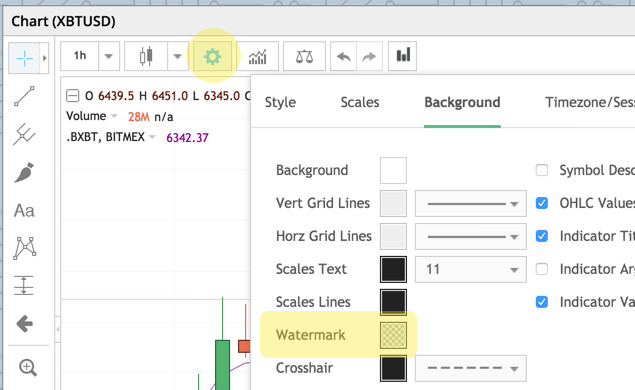Open the chart style dropdown arrow
Viewport: 635px width, 390px height.
pyautogui.click(x=177, y=56)
